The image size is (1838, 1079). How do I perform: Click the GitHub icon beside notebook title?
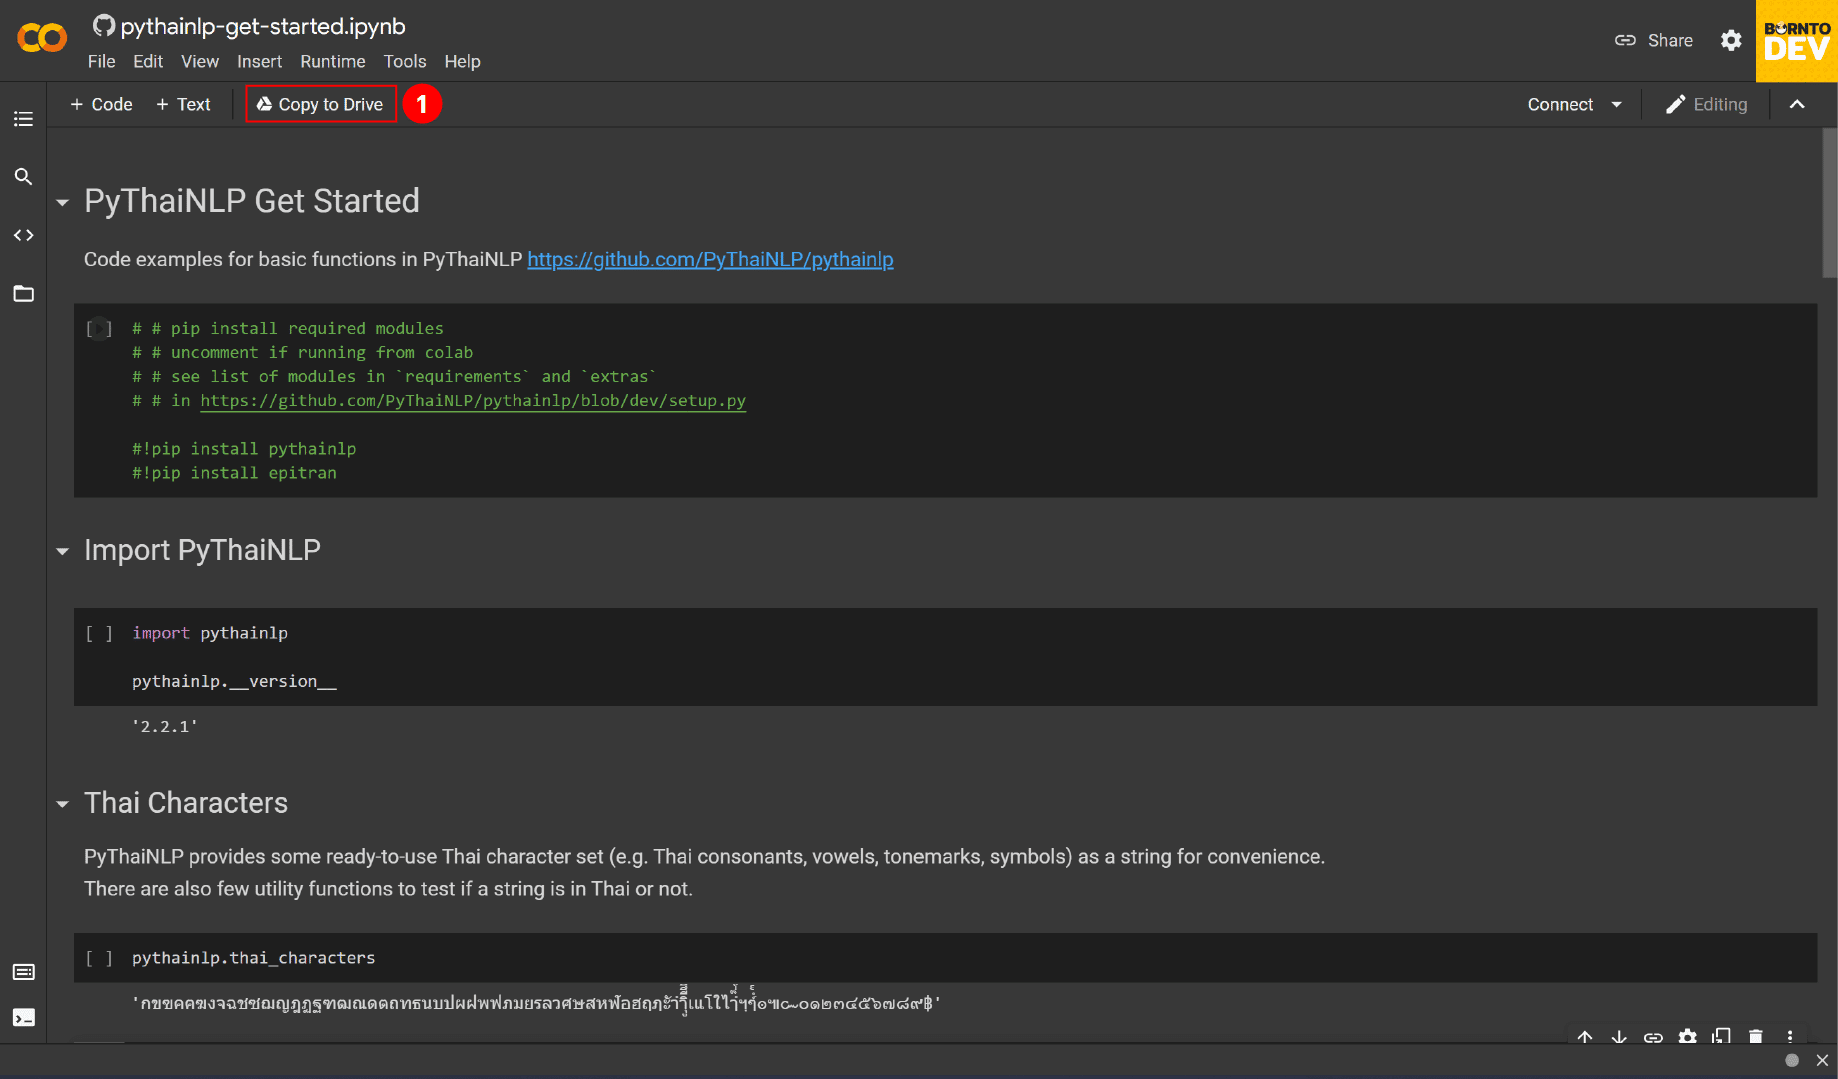pos(103,26)
